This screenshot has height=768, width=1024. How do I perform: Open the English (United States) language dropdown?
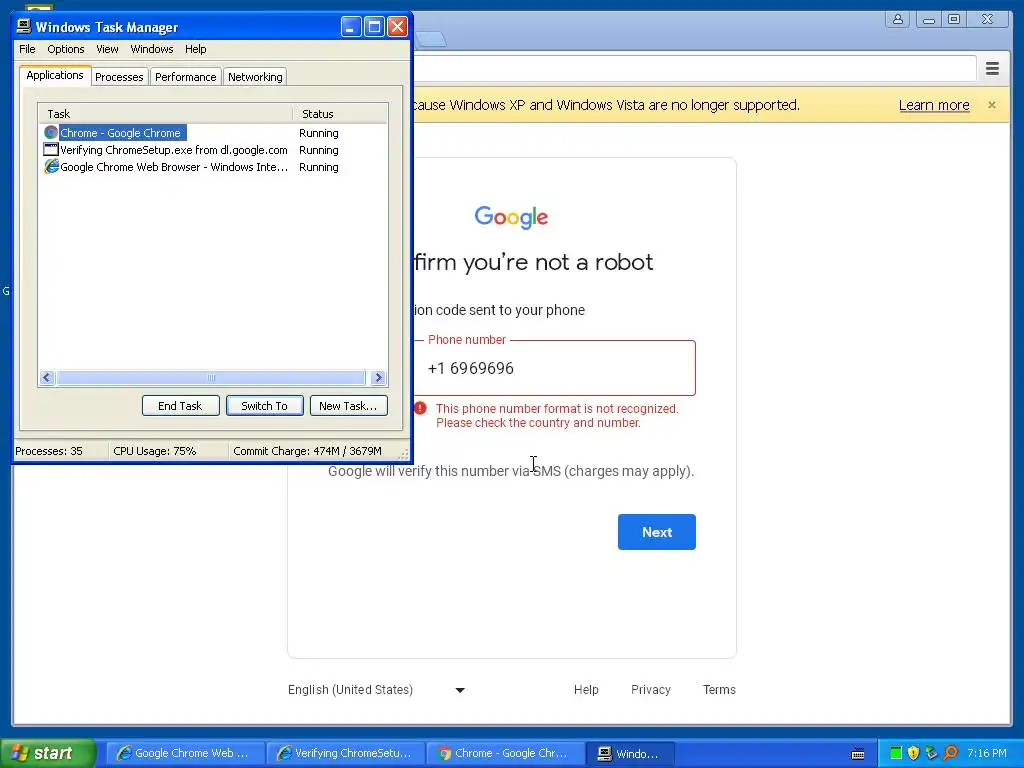pyautogui.click(x=377, y=690)
